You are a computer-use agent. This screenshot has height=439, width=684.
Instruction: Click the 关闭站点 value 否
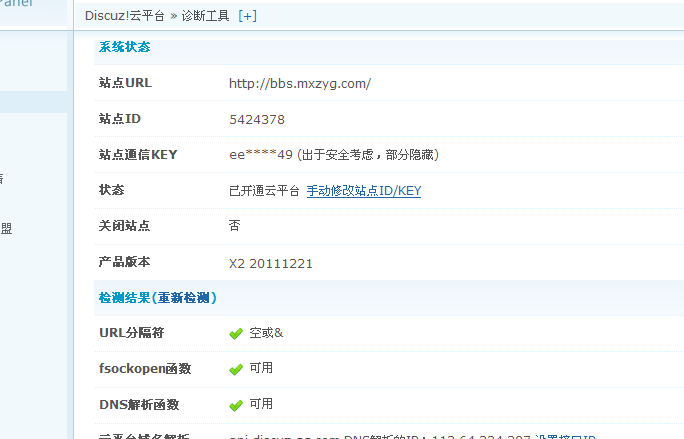[x=234, y=226]
